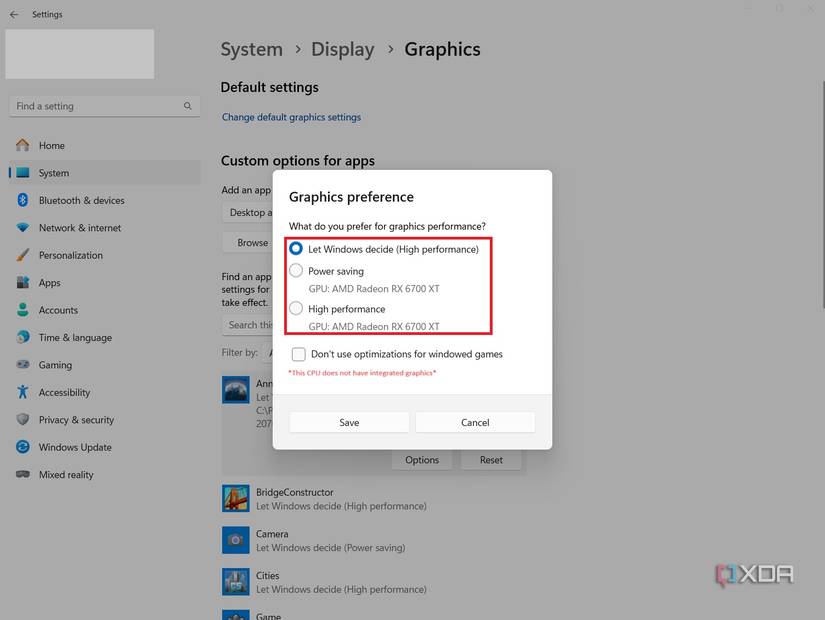Image resolution: width=825 pixels, height=620 pixels.
Task: Enable Don't use optimizations for windowed games
Action: point(299,354)
